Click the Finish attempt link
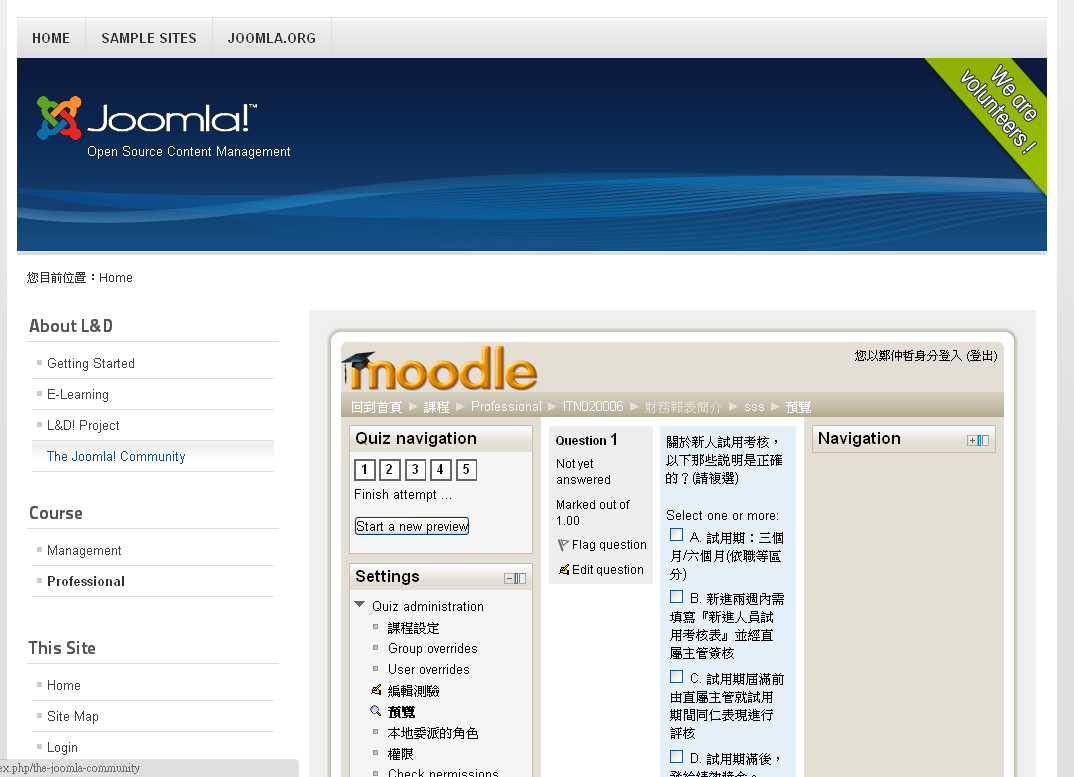1074x777 pixels. [x=402, y=495]
